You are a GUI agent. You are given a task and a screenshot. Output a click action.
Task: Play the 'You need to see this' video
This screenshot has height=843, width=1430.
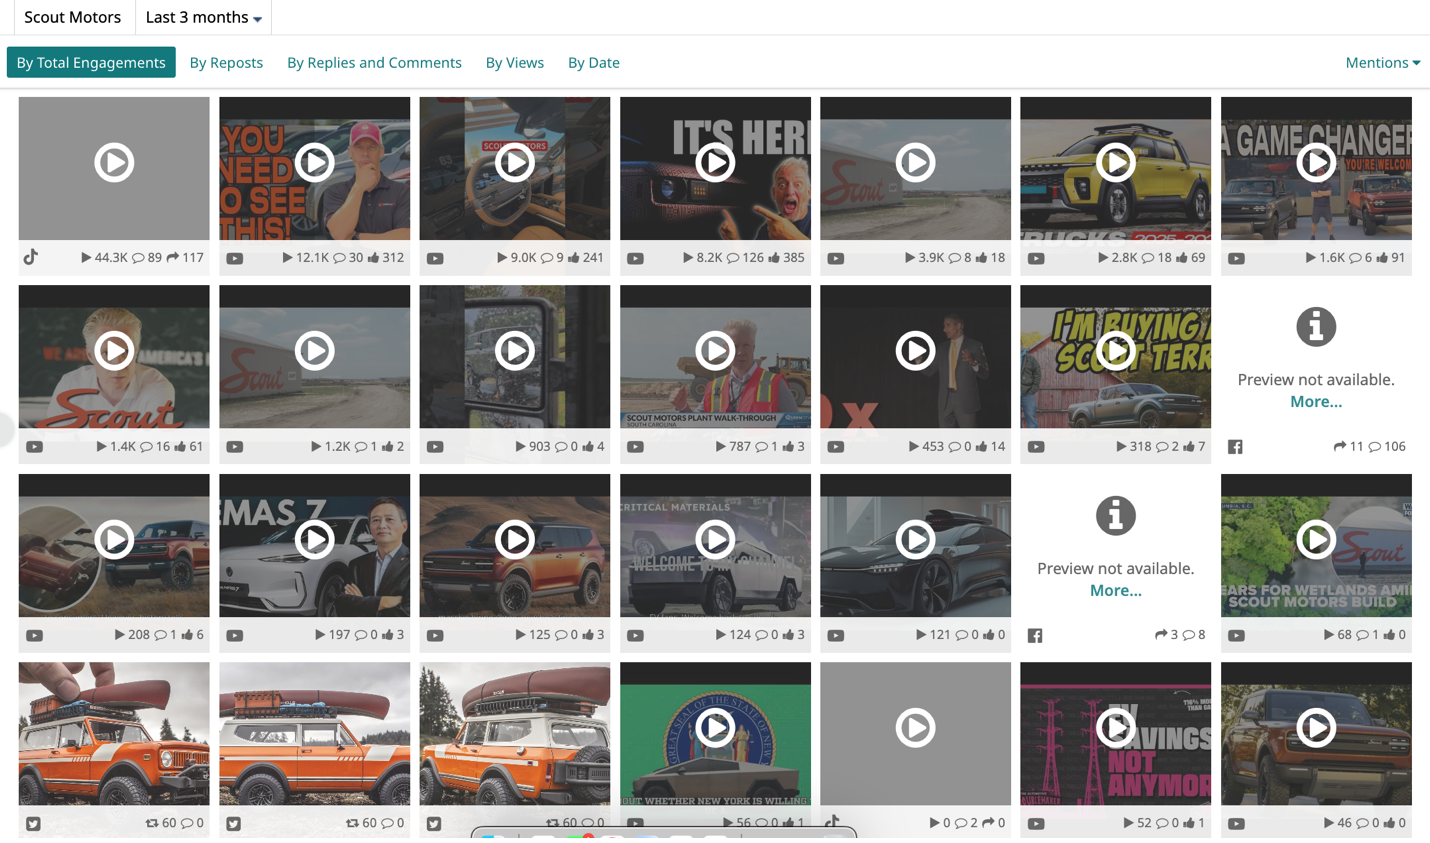(x=315, y=162)
